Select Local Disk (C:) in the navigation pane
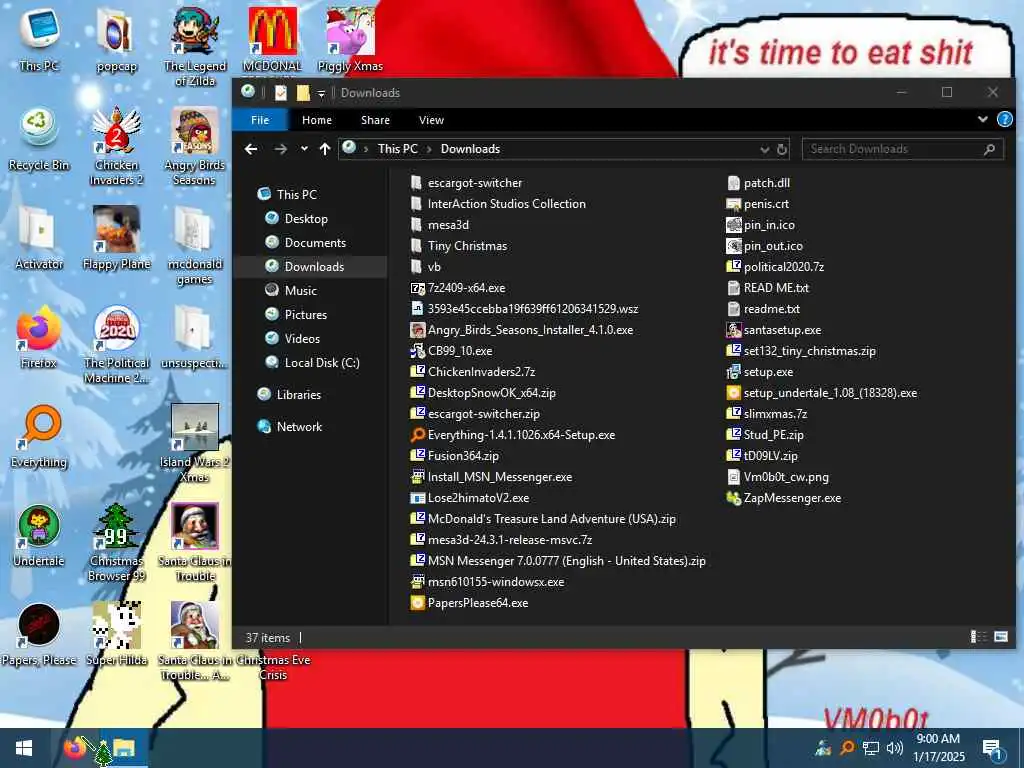This screenshot has height=768, width=1024. pos(322,362)
